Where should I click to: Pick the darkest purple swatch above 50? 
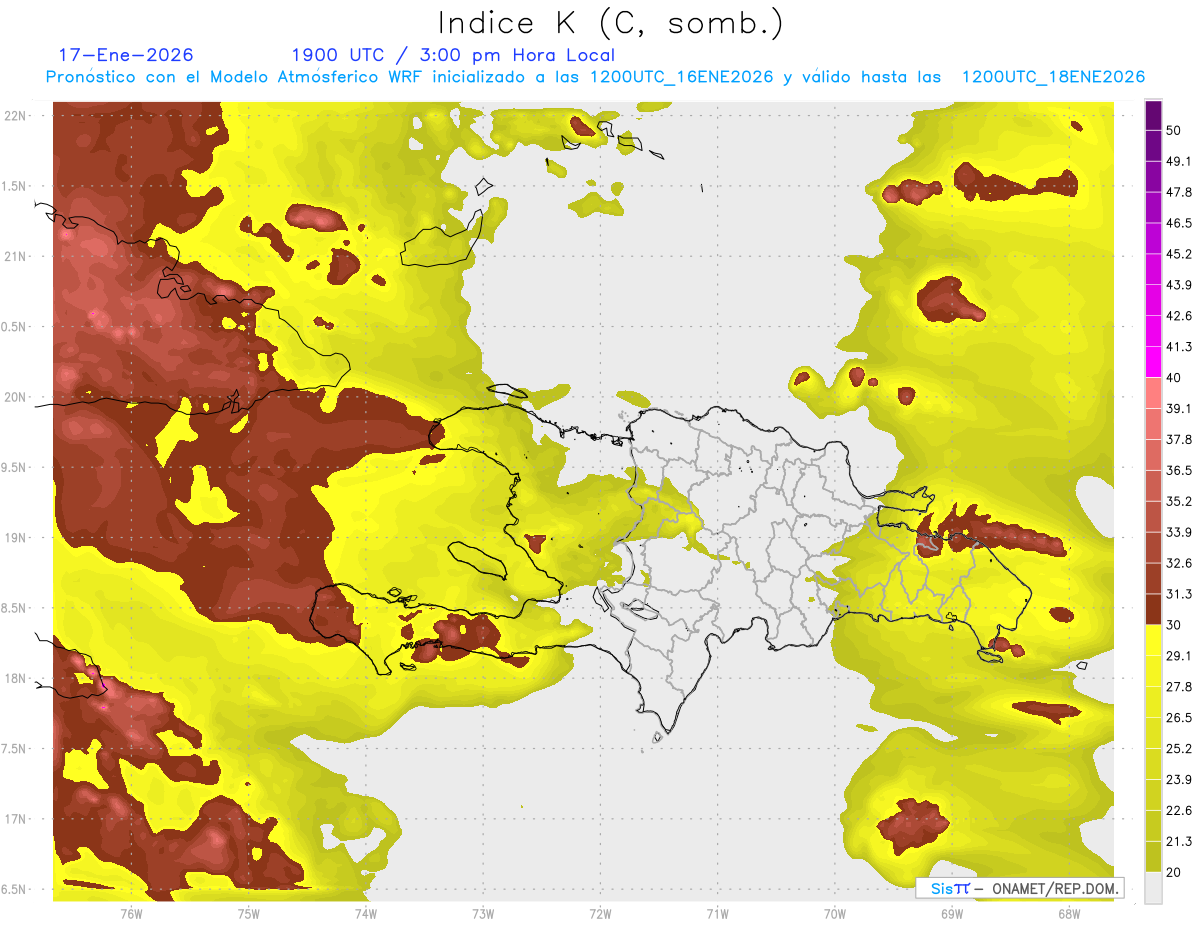(x=1153, y=115)
